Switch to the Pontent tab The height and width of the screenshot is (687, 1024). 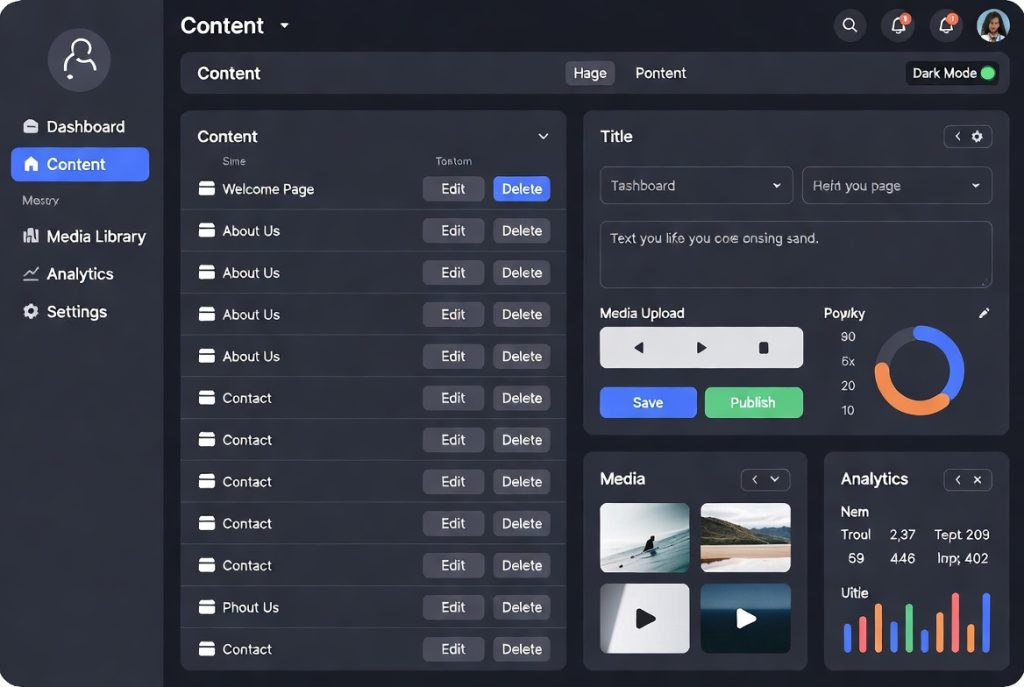tap(660, 73)
